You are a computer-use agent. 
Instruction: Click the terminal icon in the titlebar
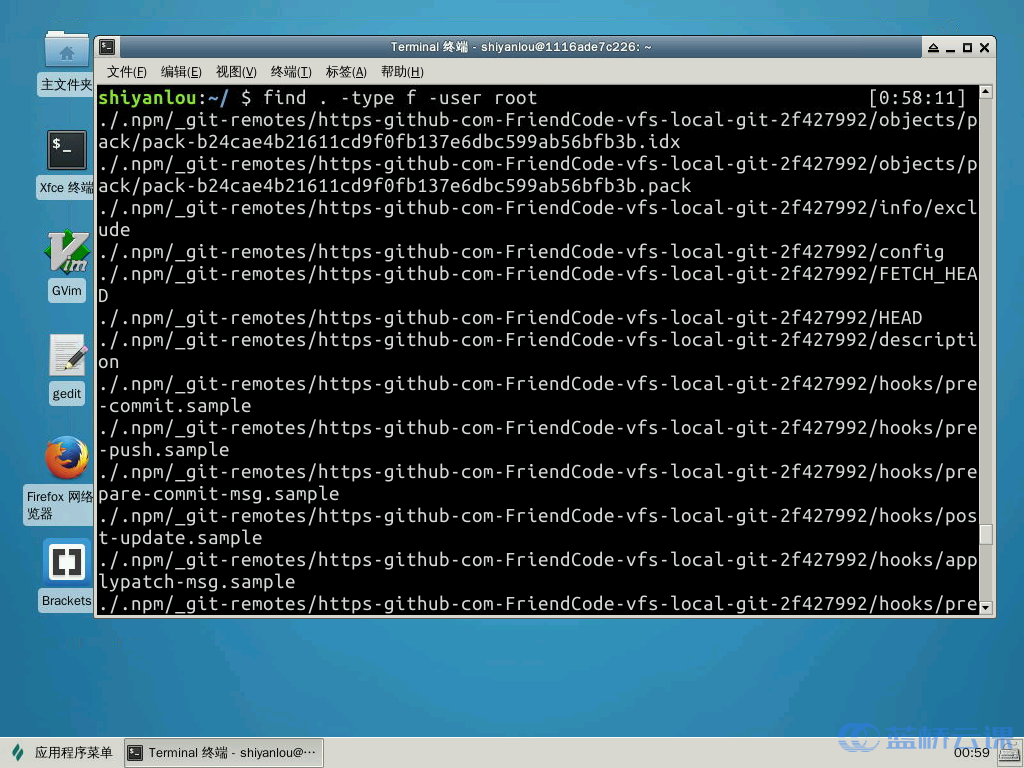coord(106,46)
